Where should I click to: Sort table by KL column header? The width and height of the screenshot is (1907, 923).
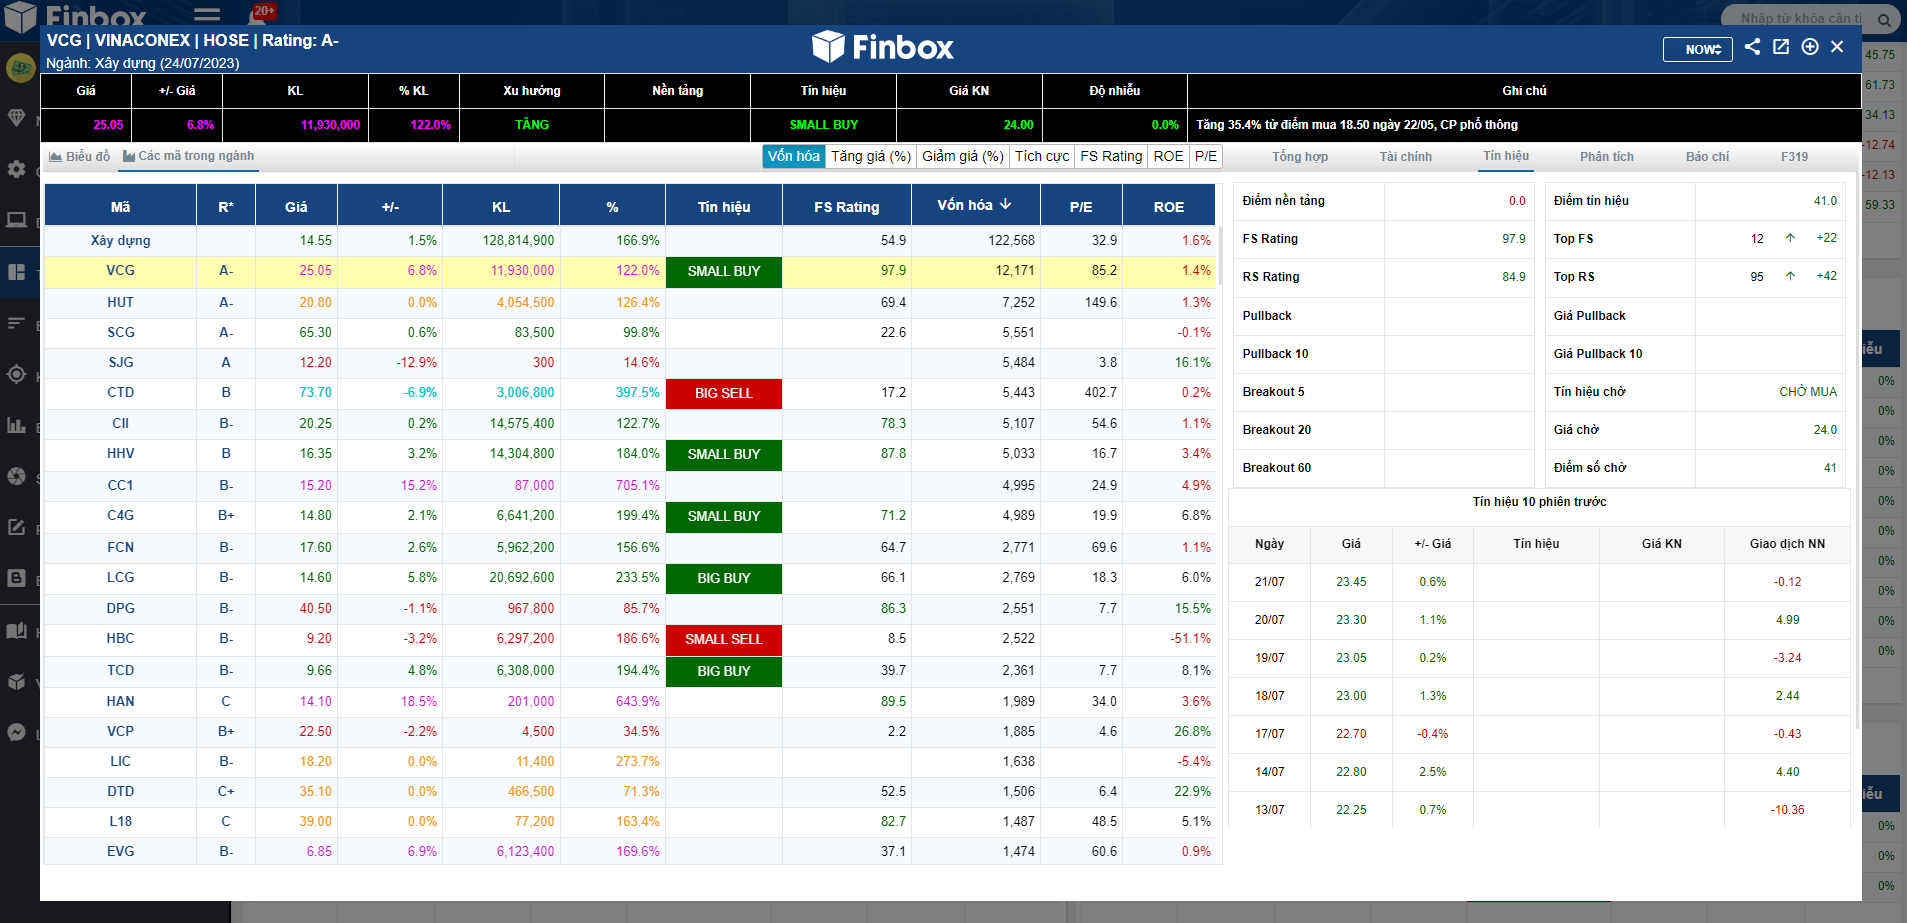[x=501, y=207]
